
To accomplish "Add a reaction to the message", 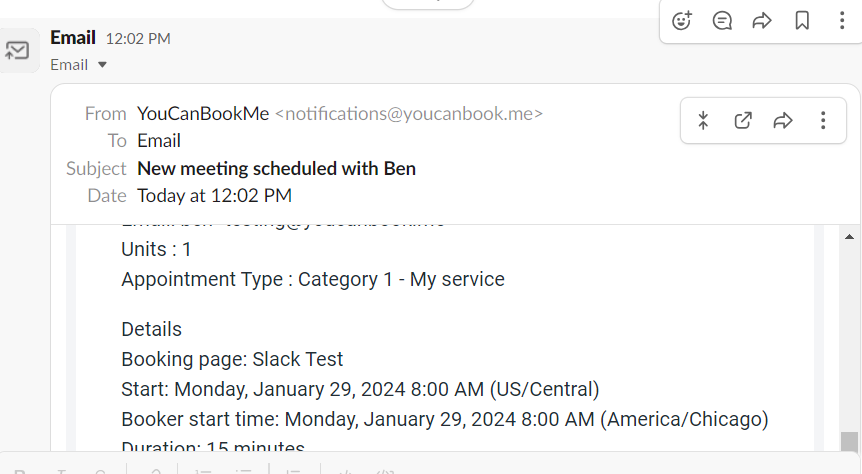I will tap(682, 21).
